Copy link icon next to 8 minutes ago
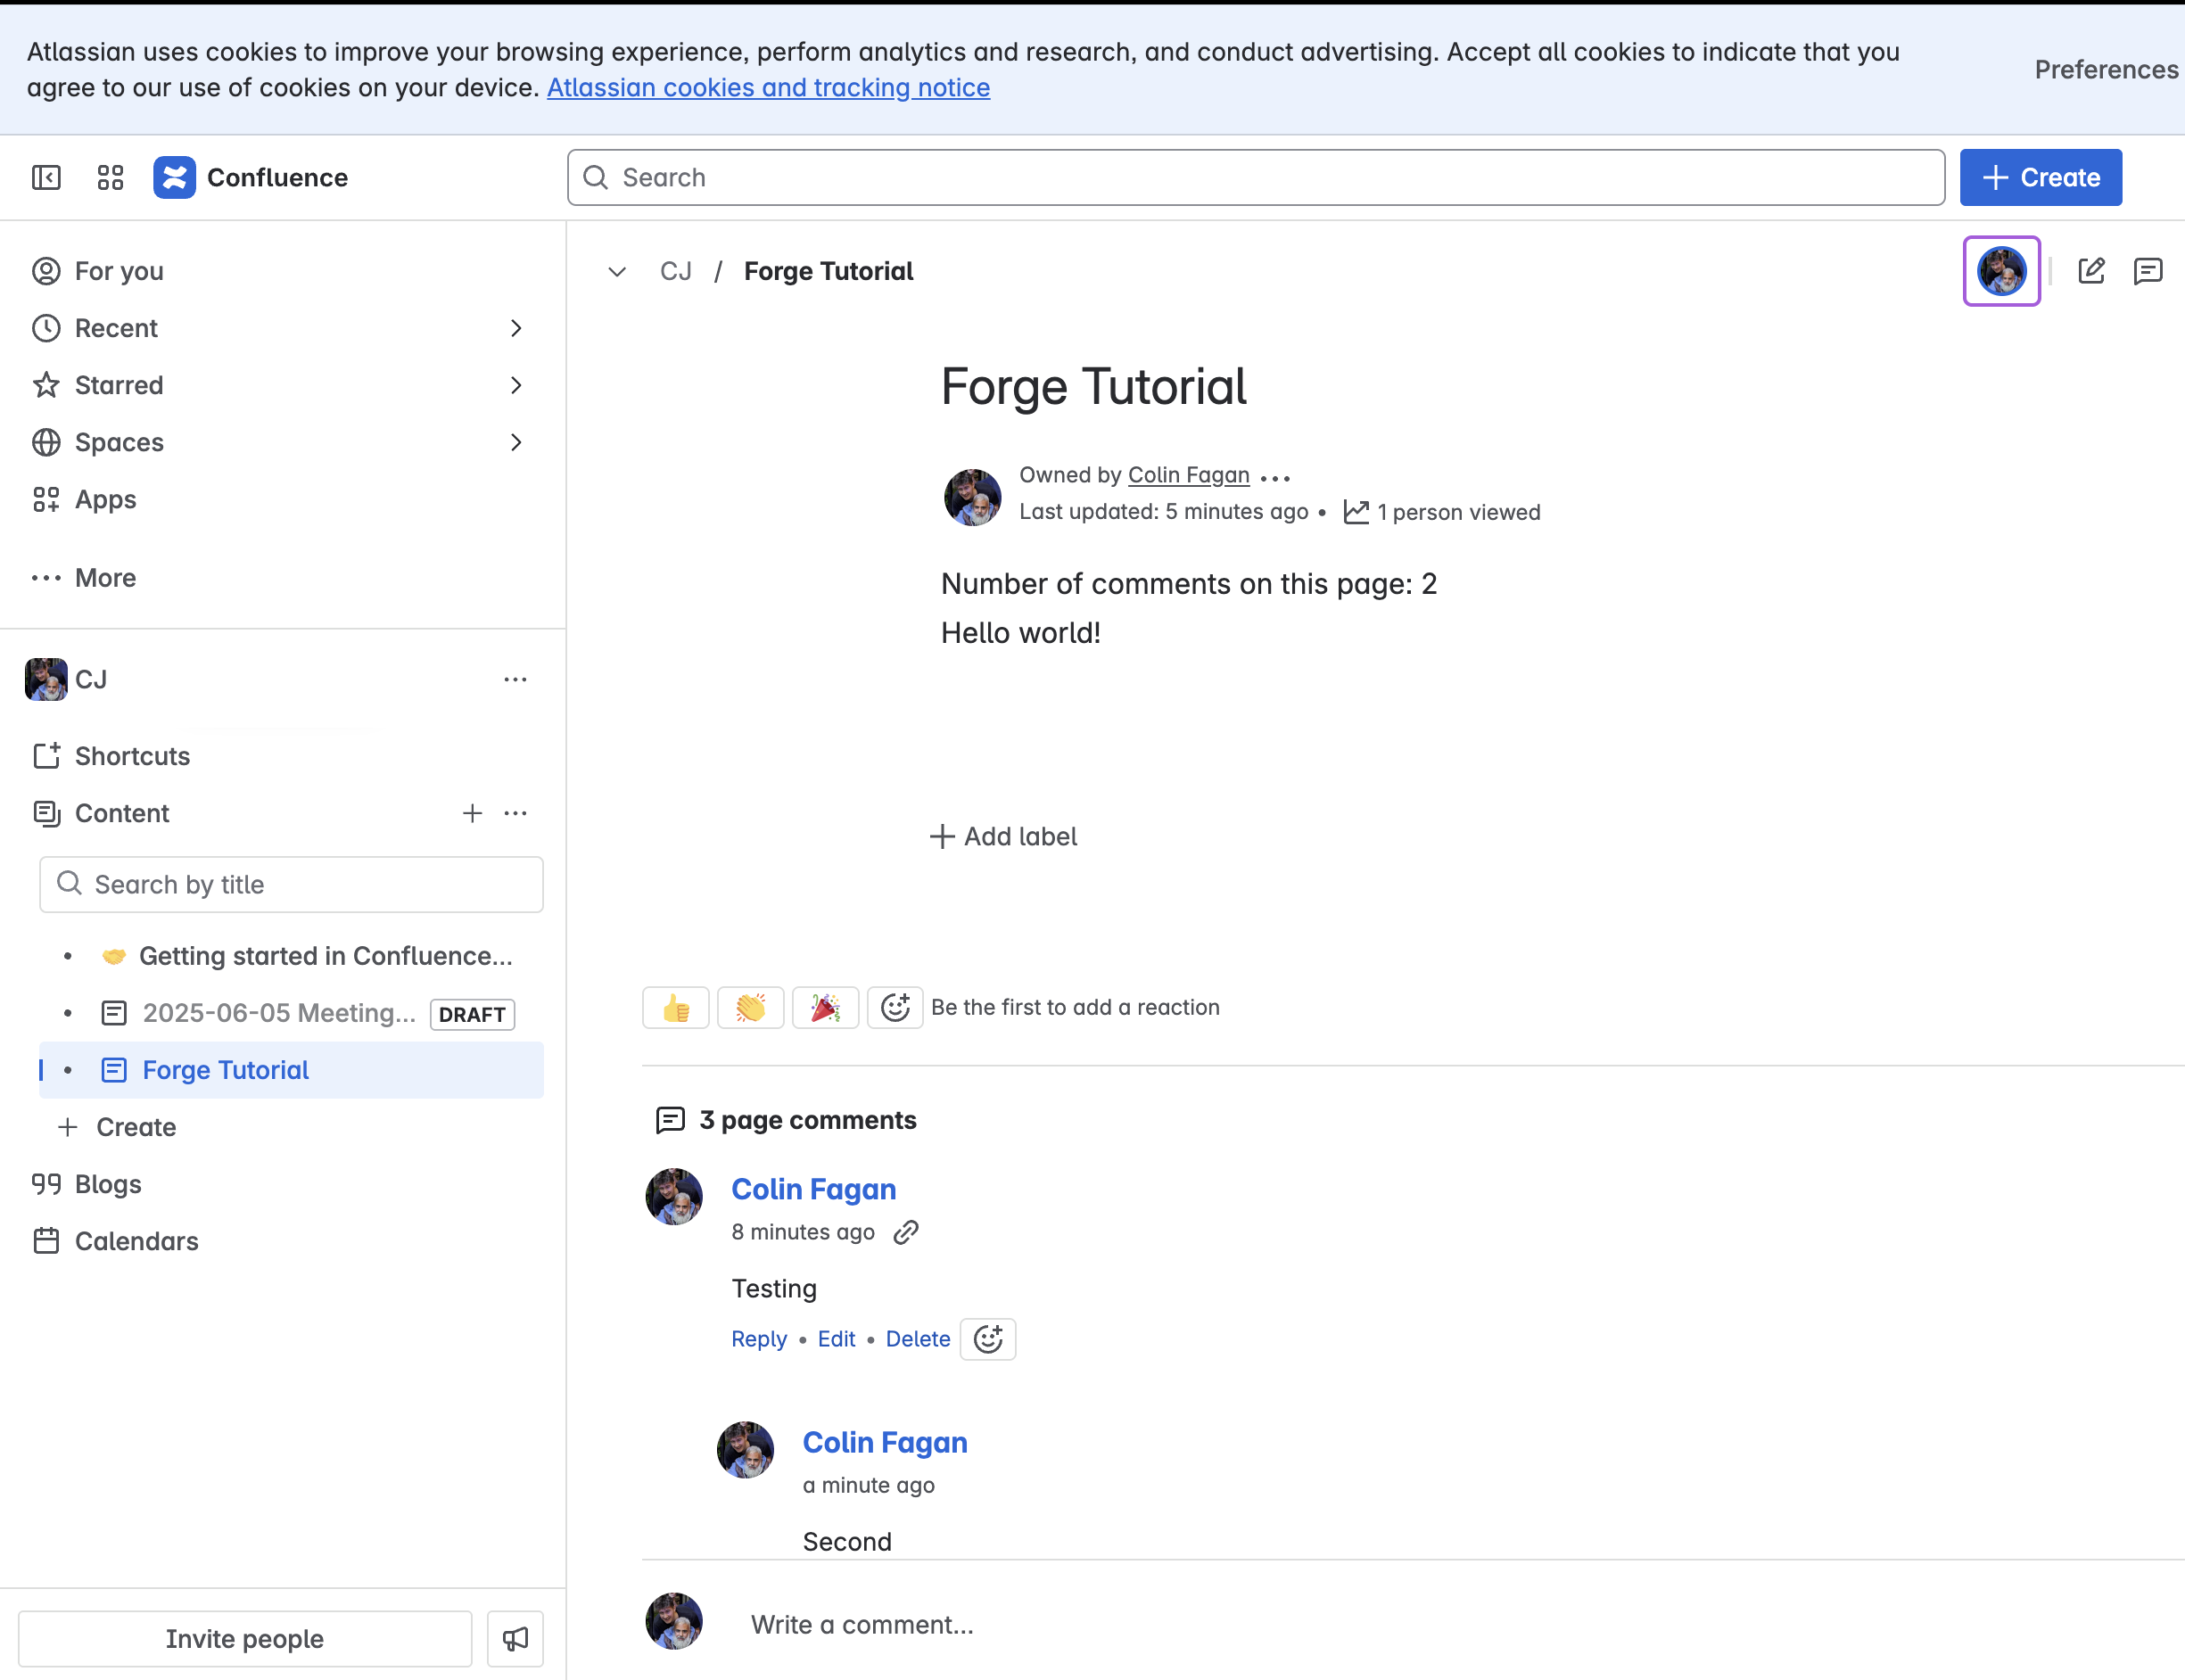 [x=906, y=1232]
